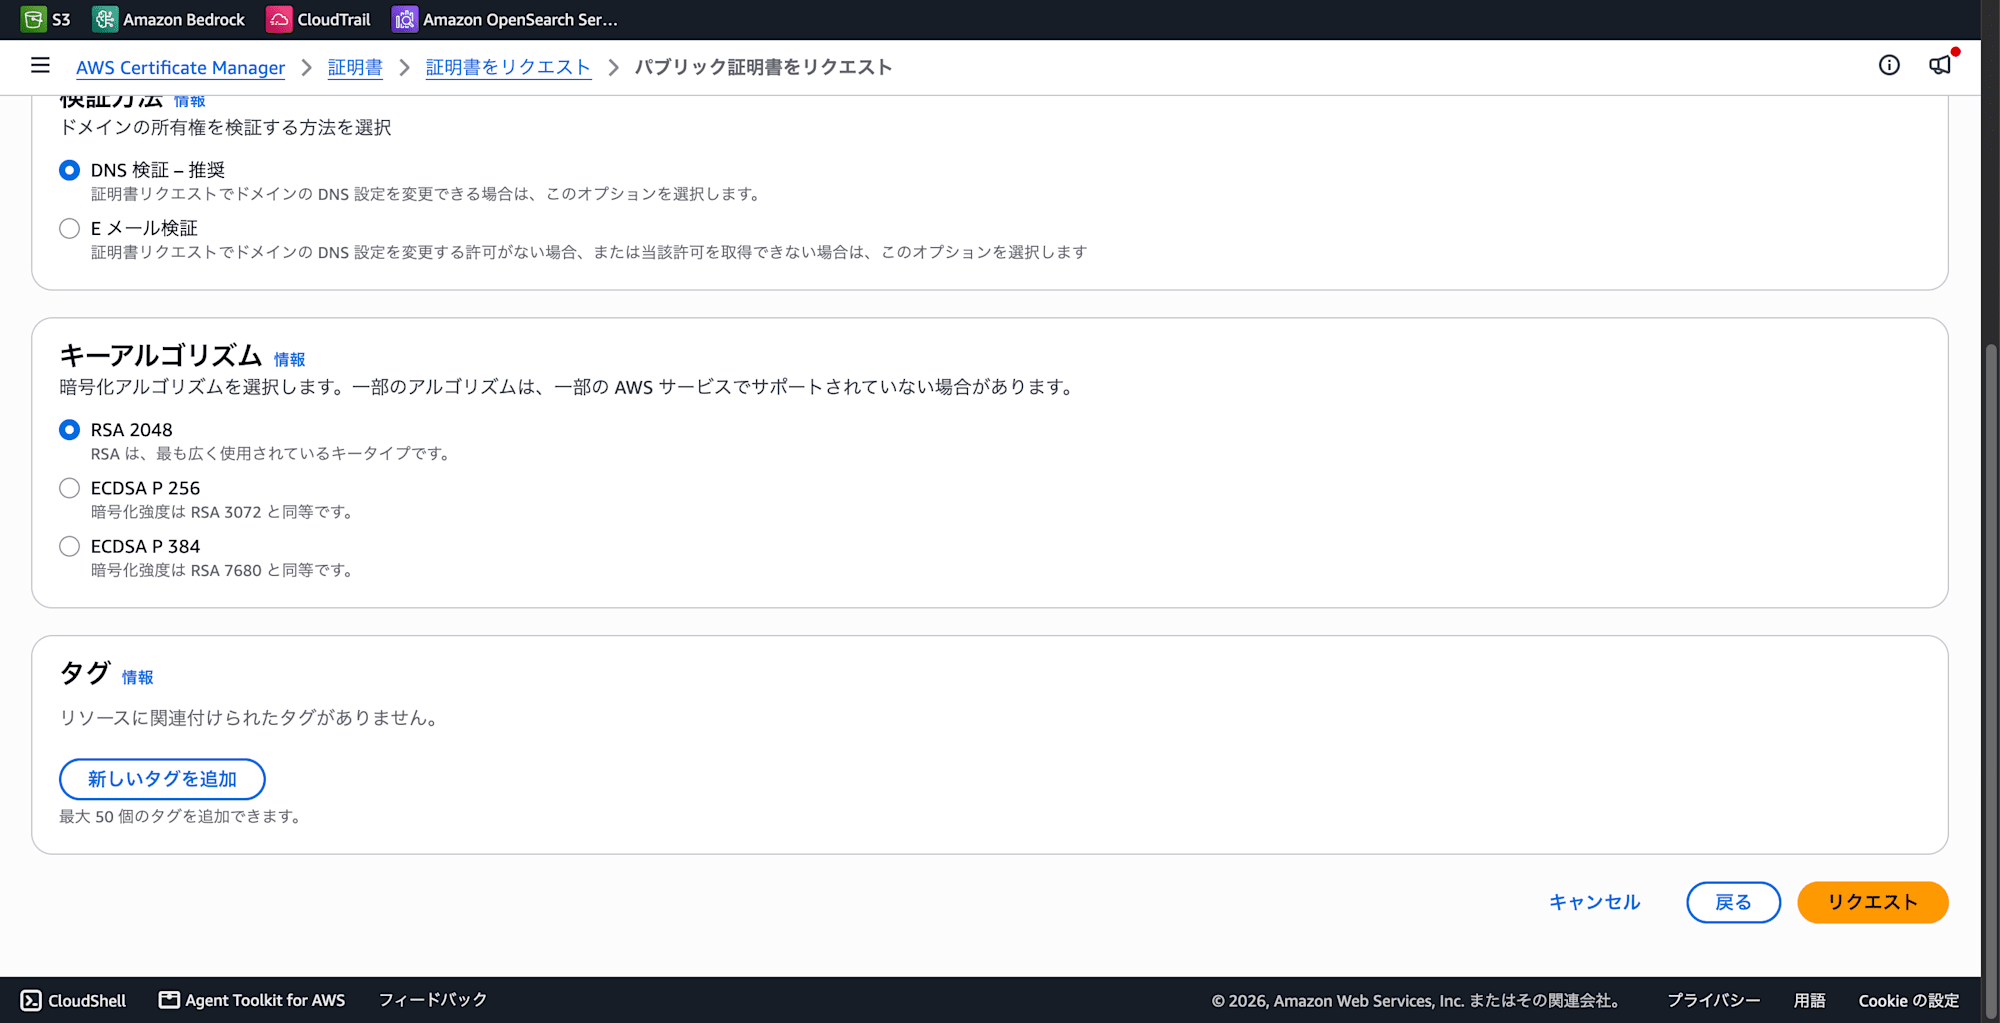Click the パブリック証明書をリクエスト breadcrumb text
The height and width of the screenshot is (1023, 2000).
(763, 67)
